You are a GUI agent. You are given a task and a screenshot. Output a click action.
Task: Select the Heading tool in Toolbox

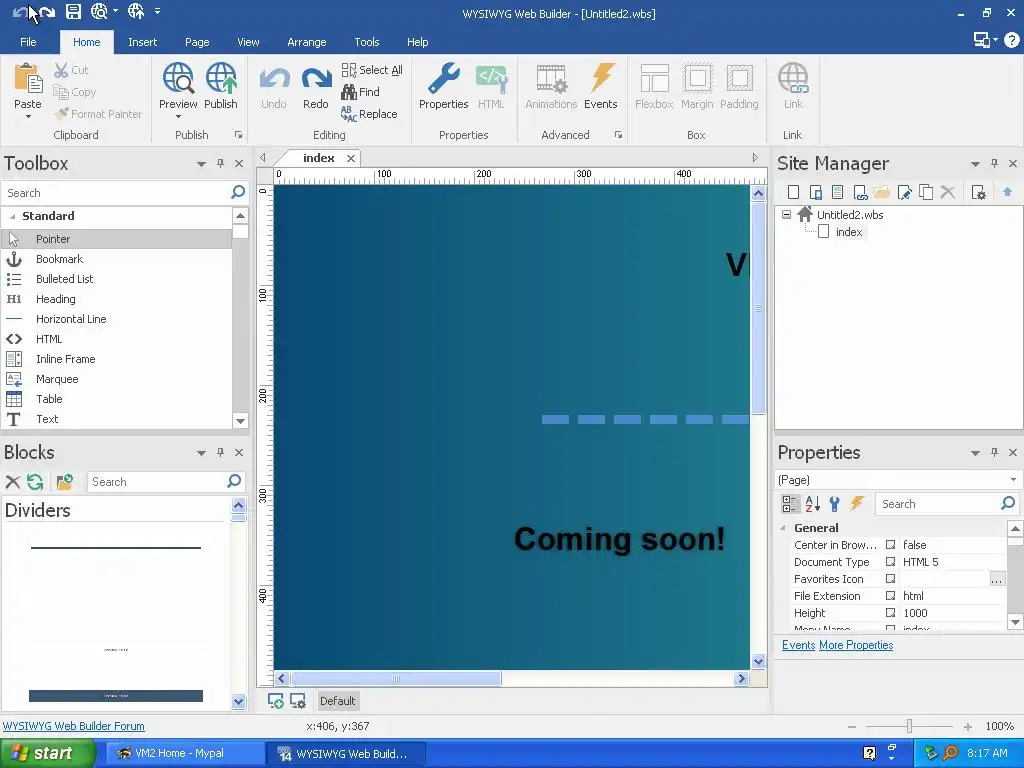point(117,299)
